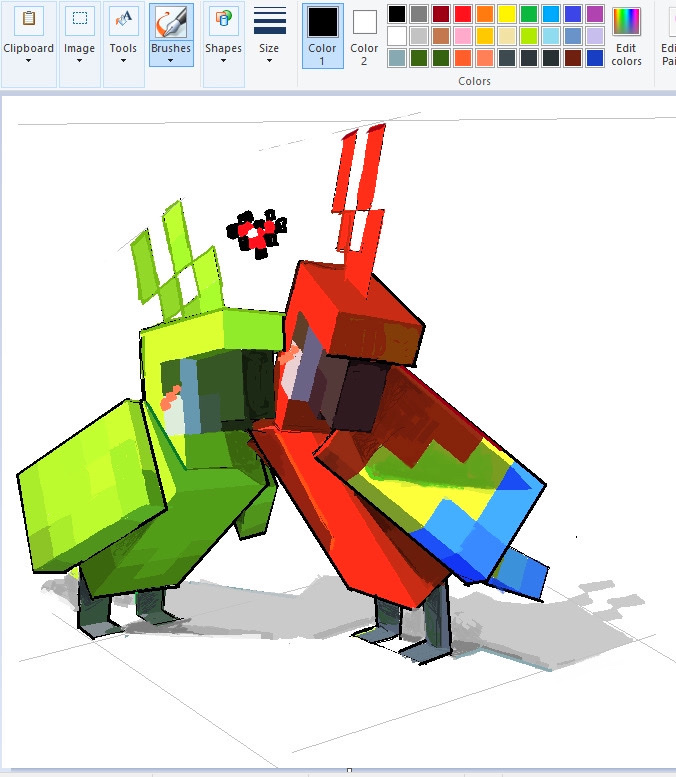Open the Tools group icon
676x777 pixels.
123,21
